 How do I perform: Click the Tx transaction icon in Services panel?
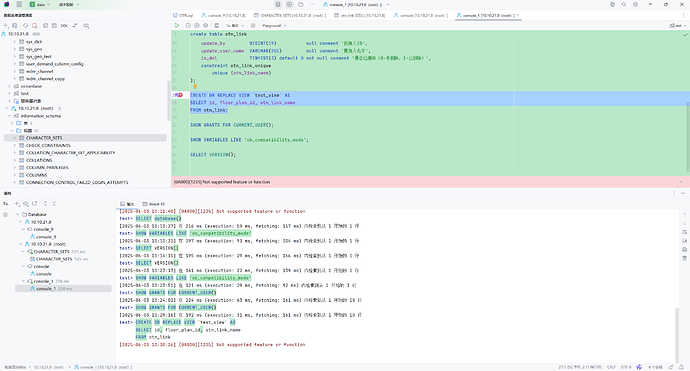tap(6, 204)
